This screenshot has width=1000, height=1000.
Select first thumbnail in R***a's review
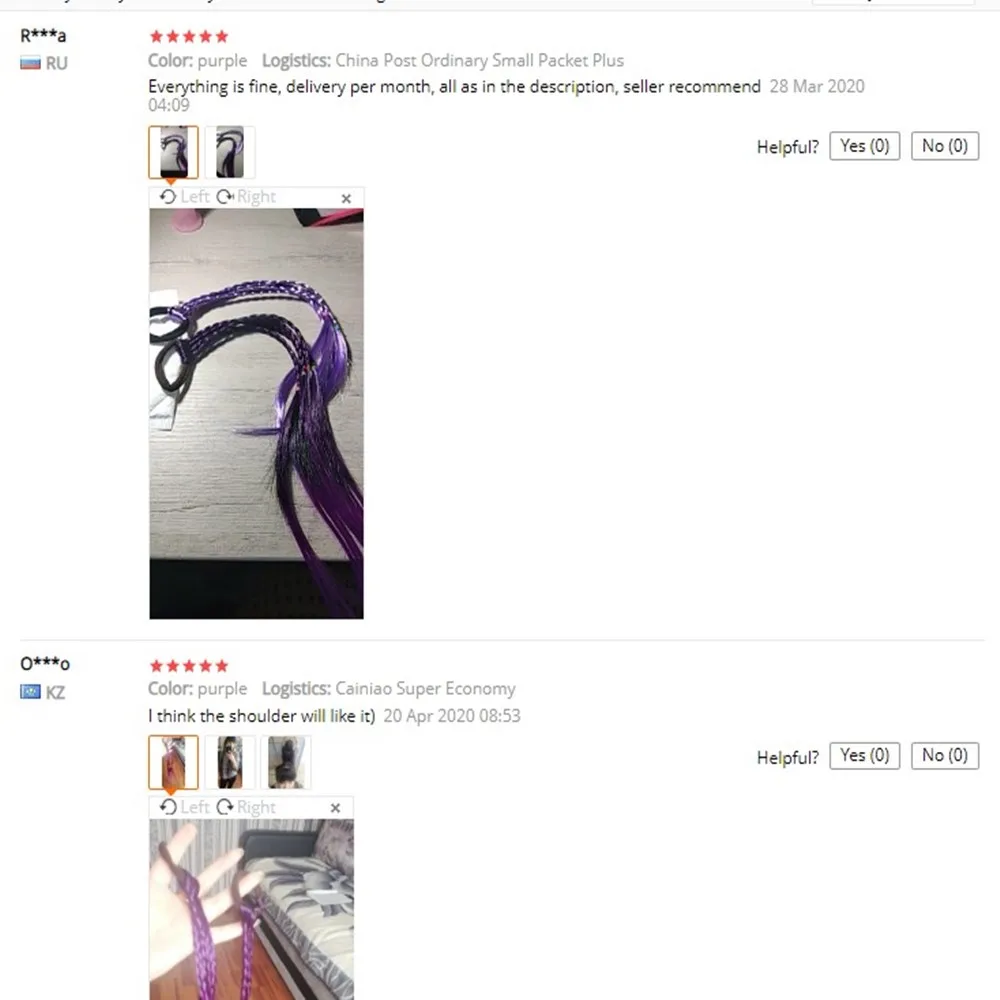pos(173,152)
